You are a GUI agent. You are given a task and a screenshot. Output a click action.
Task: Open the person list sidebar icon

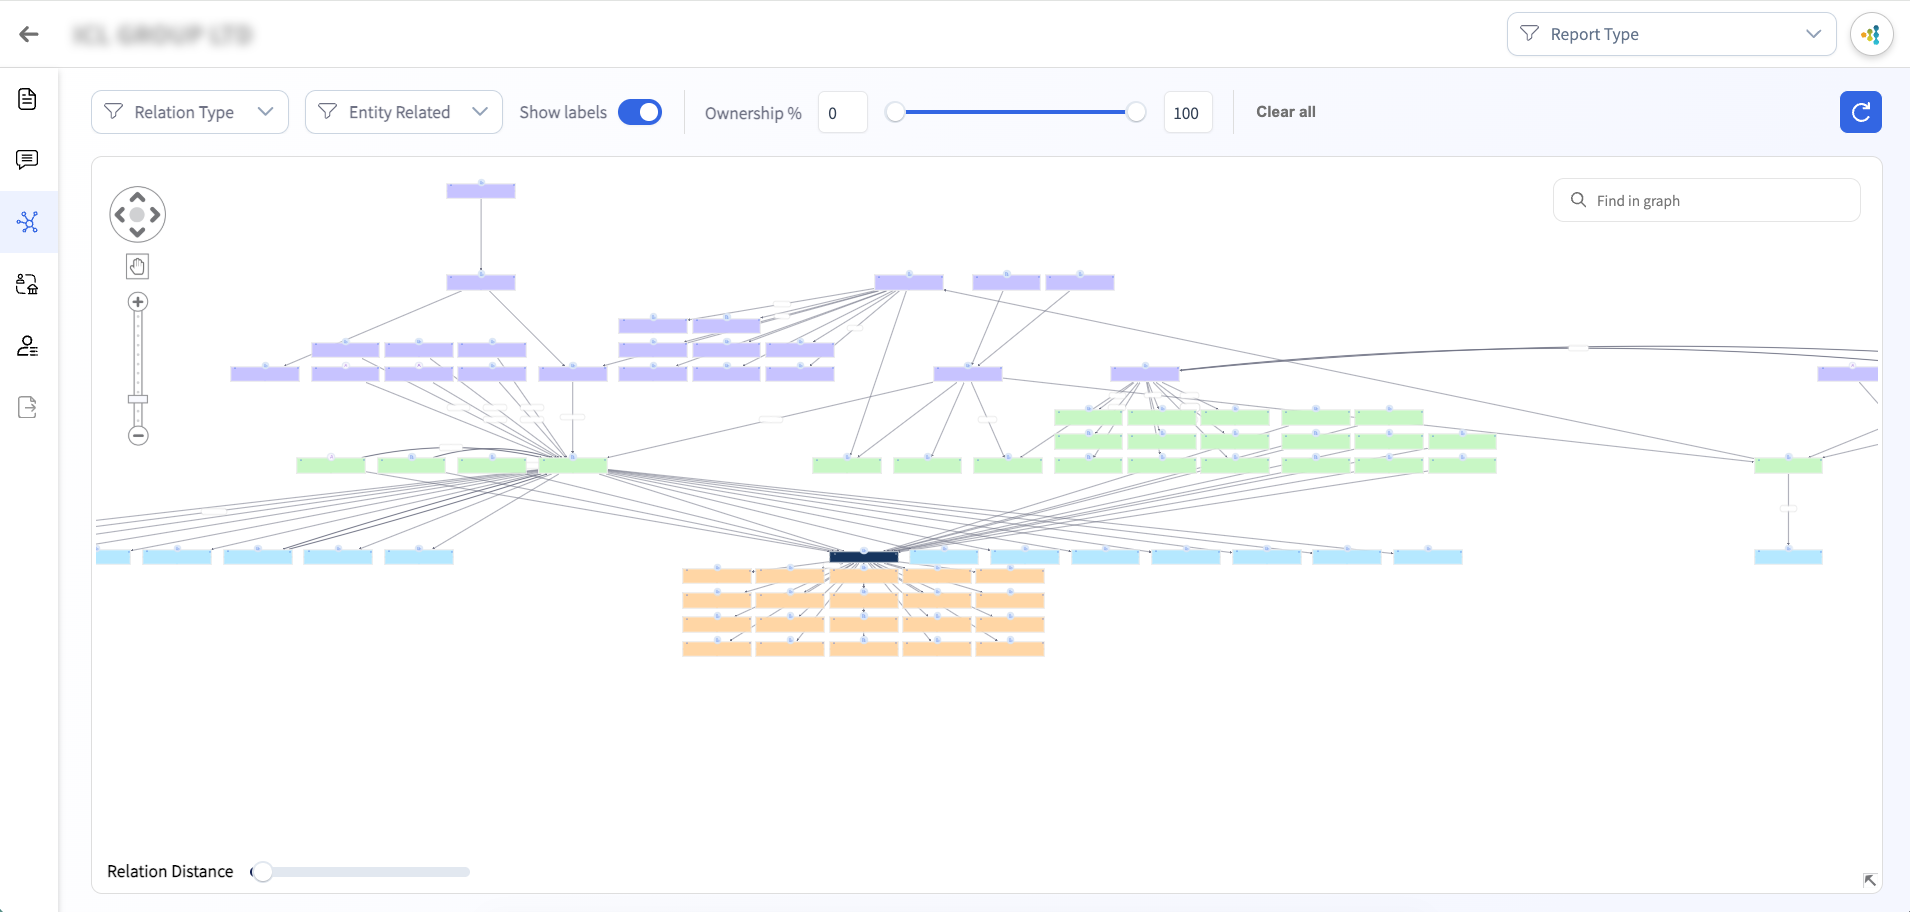(28, 346)
